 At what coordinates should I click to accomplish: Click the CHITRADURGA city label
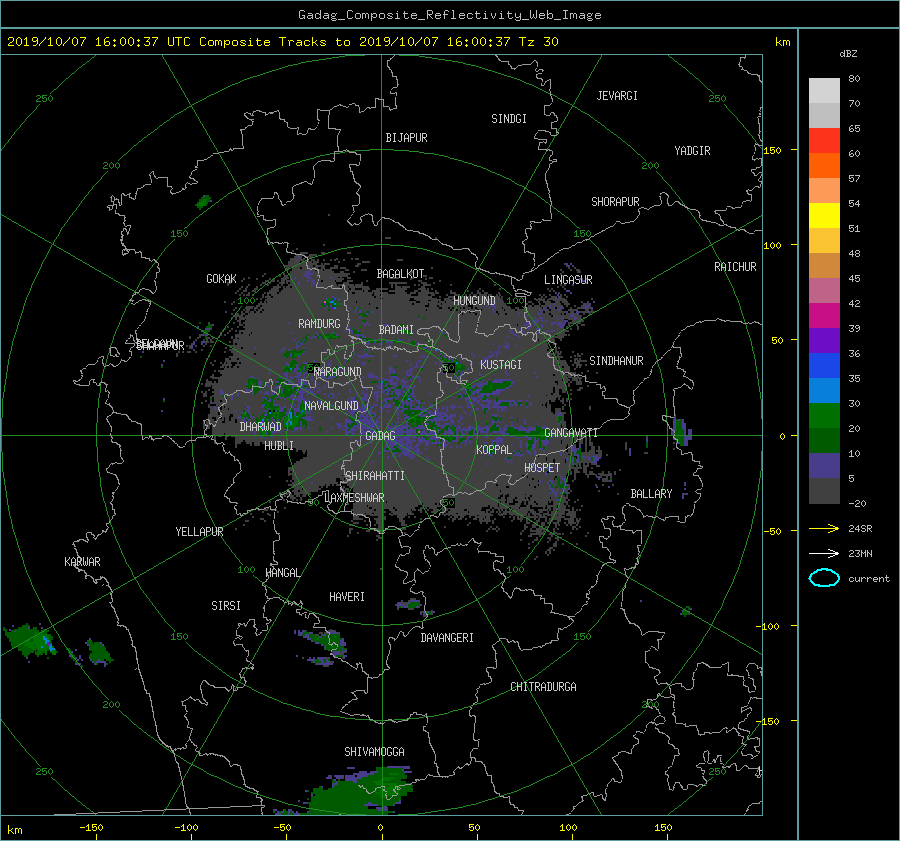tap(543, 687)
